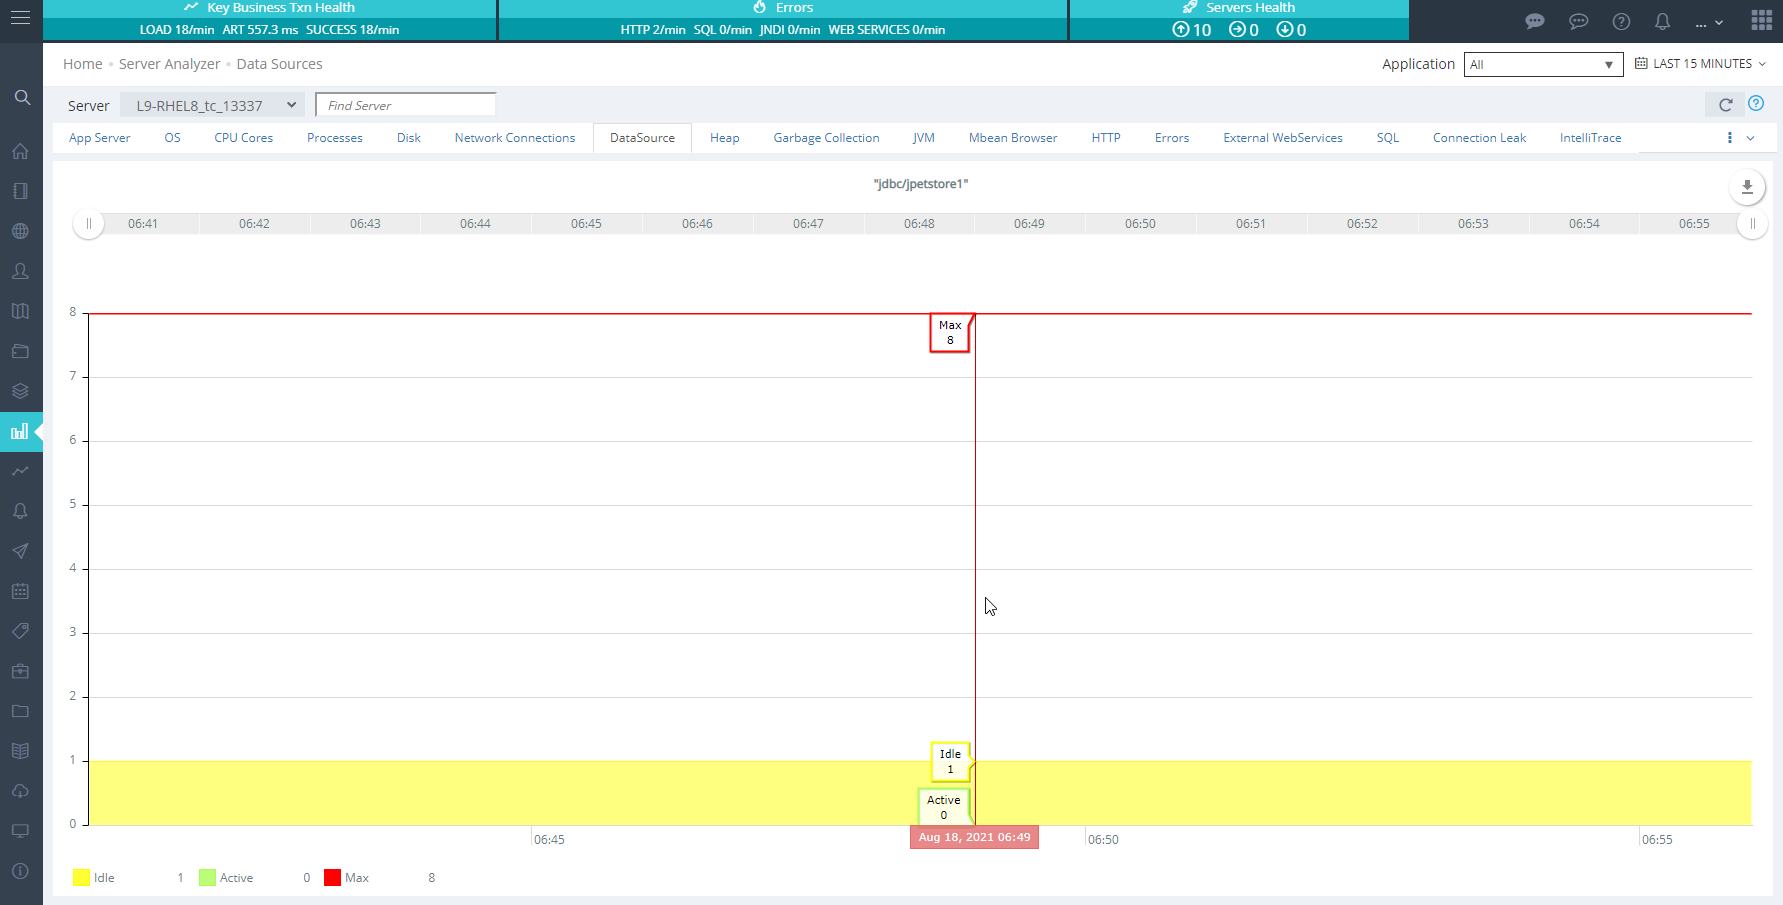
Task: Open the sidebar info circle icon
Action: click(x=20, y=871)
